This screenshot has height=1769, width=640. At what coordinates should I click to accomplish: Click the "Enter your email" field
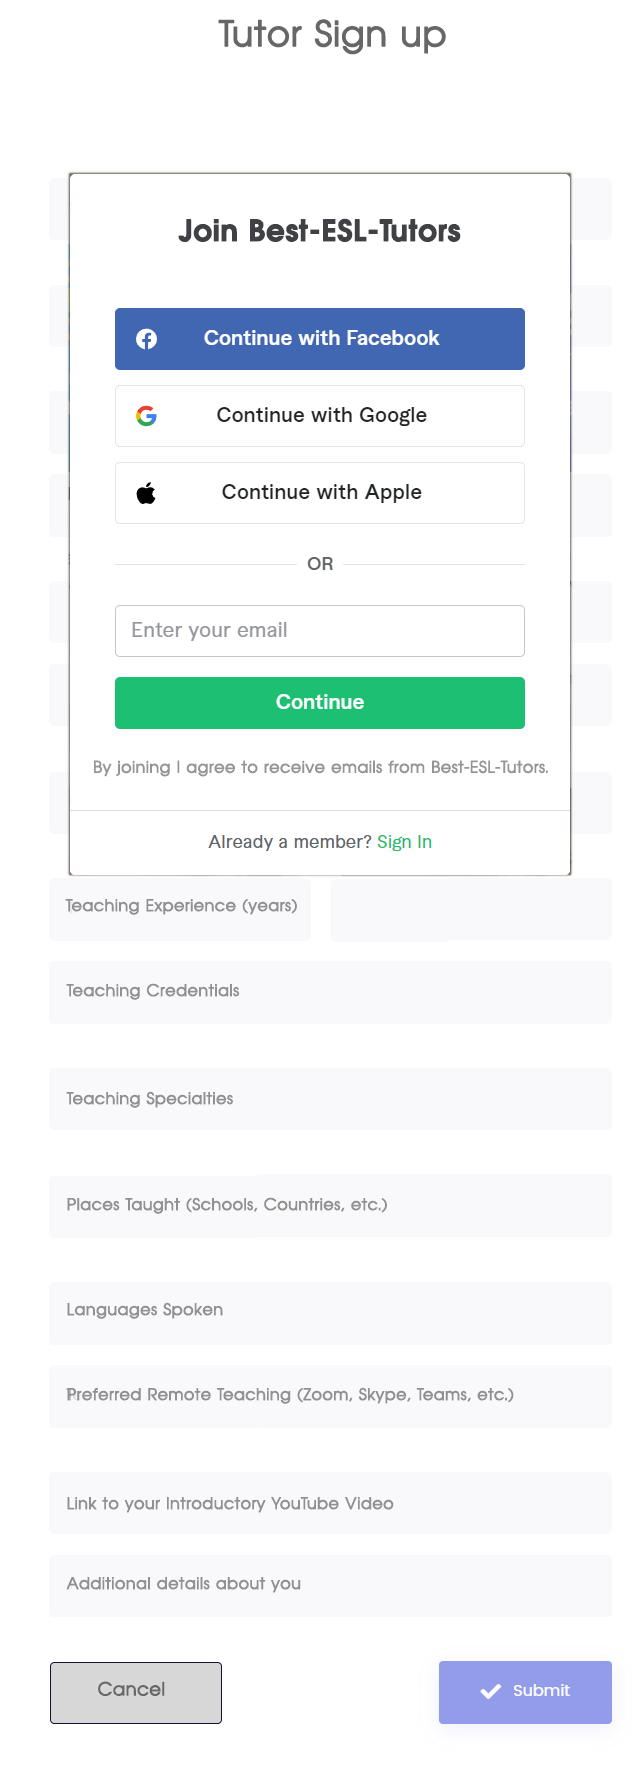[x=320, y=631]
